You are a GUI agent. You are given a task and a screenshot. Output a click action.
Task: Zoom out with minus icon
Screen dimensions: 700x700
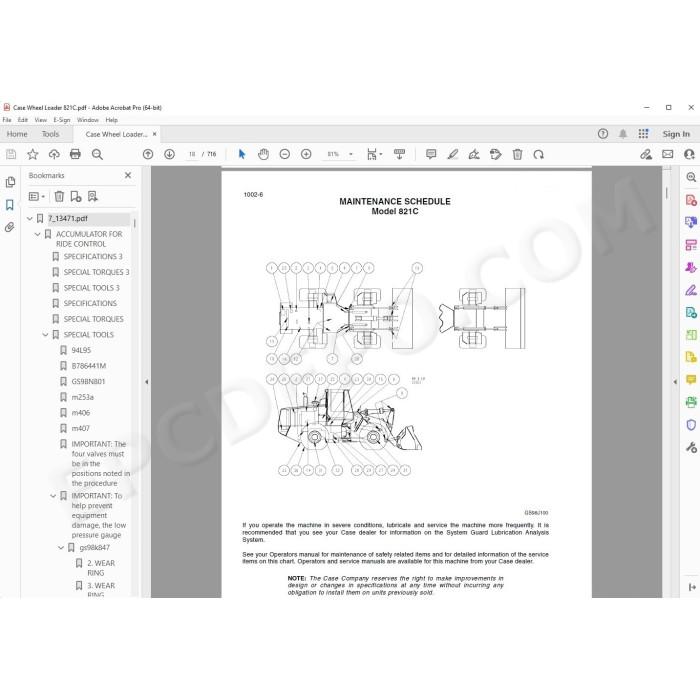pyautogui.click(x=285, y=154)
